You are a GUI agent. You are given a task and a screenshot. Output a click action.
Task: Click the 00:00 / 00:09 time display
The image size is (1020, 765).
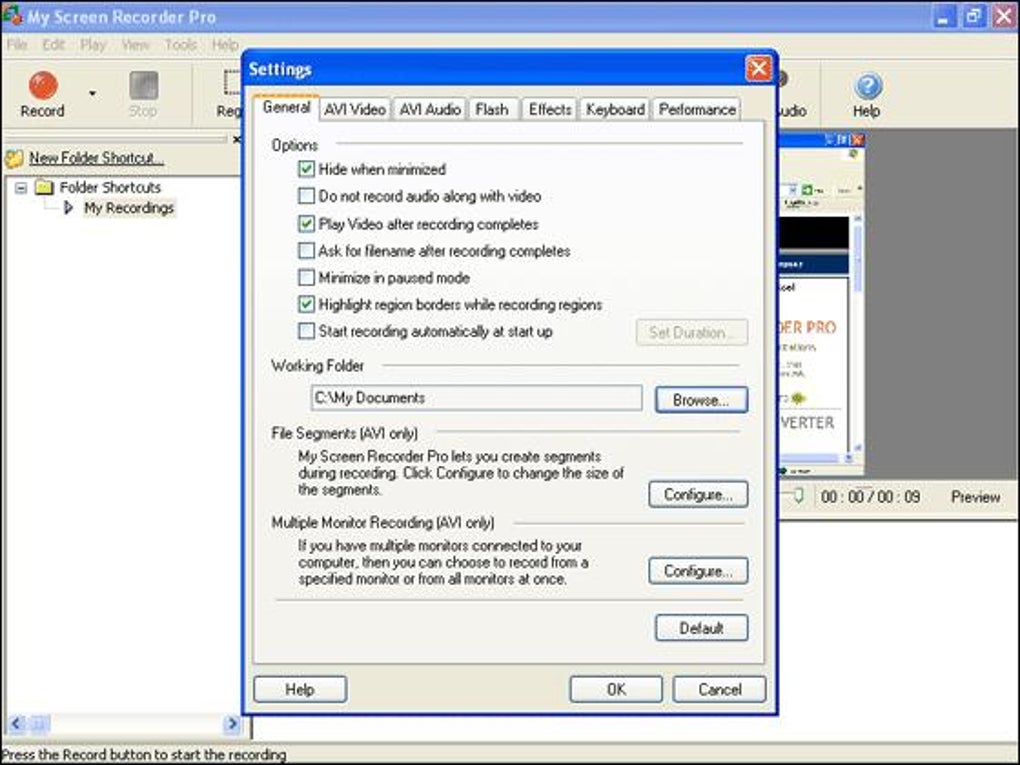click(x=870, y=497)
